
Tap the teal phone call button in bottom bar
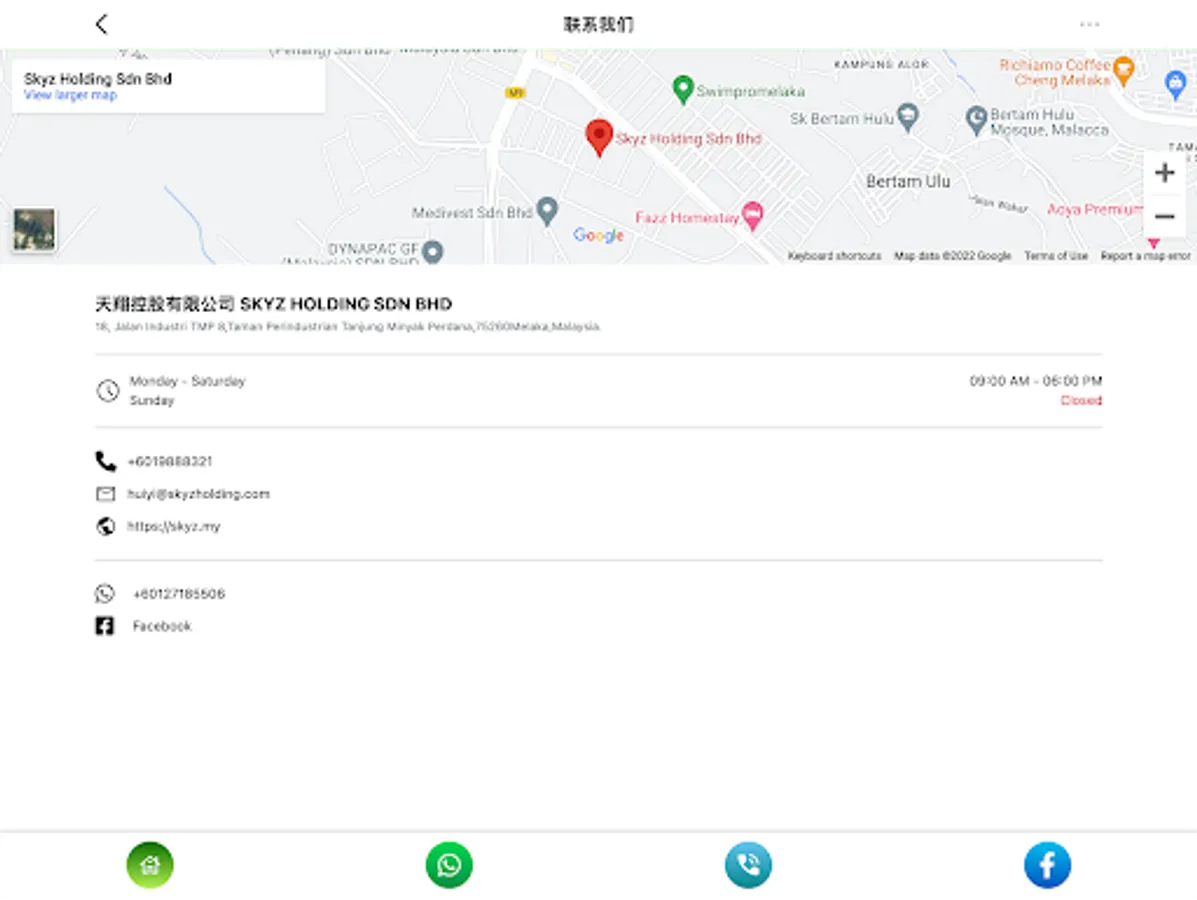point(748,865)
